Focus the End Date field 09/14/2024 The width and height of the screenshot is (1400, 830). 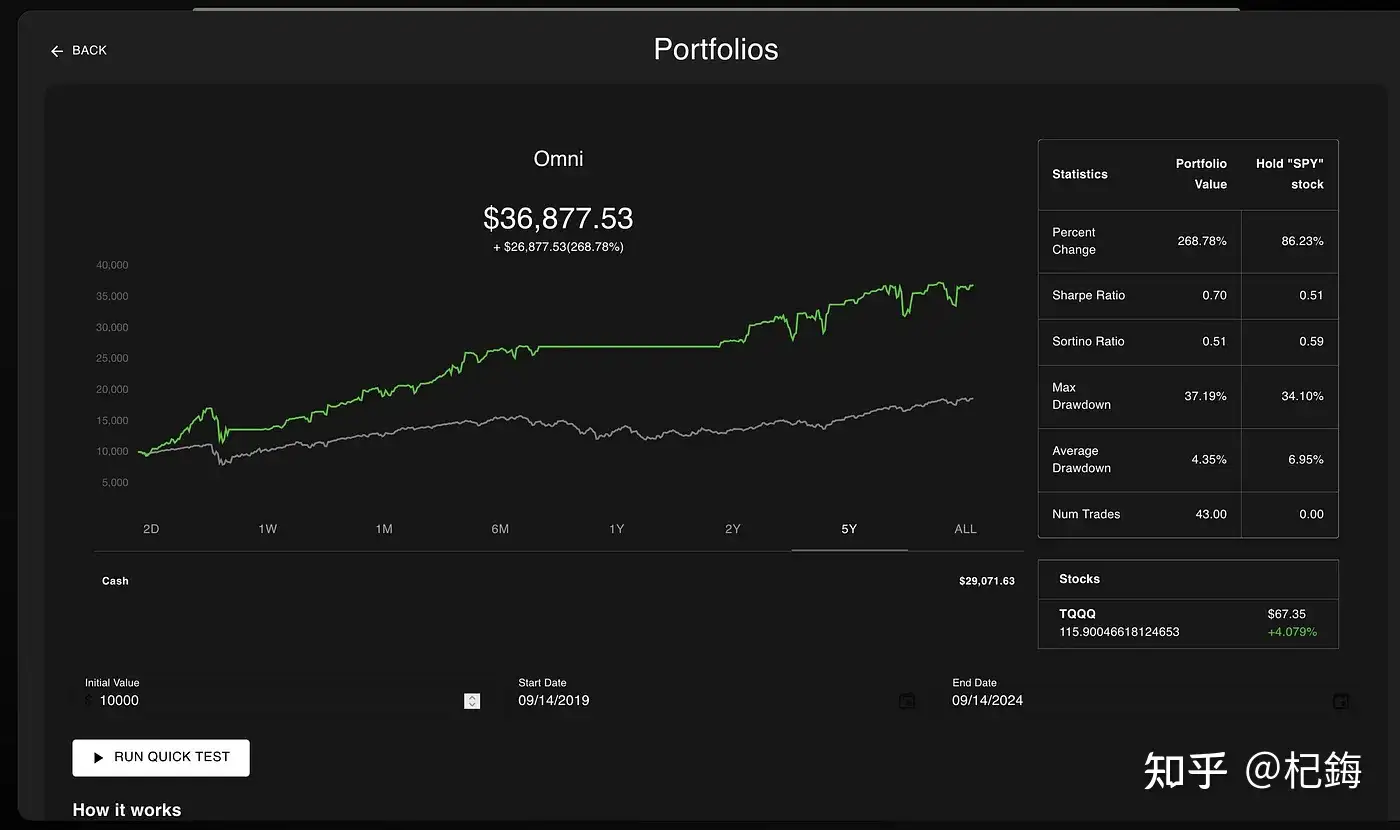point(1130,701)
